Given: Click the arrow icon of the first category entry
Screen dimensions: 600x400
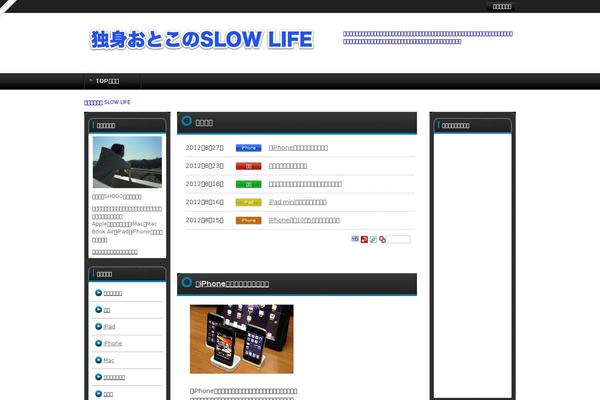Looking at the screenshot, I should coord(98,293).
